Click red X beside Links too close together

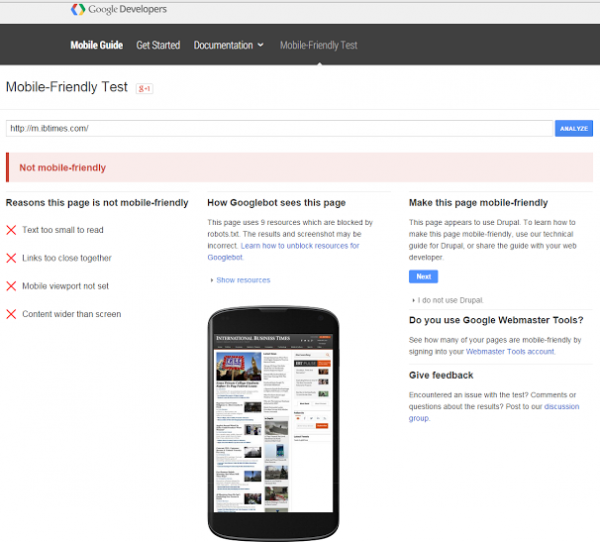click(x=11, y=258)
